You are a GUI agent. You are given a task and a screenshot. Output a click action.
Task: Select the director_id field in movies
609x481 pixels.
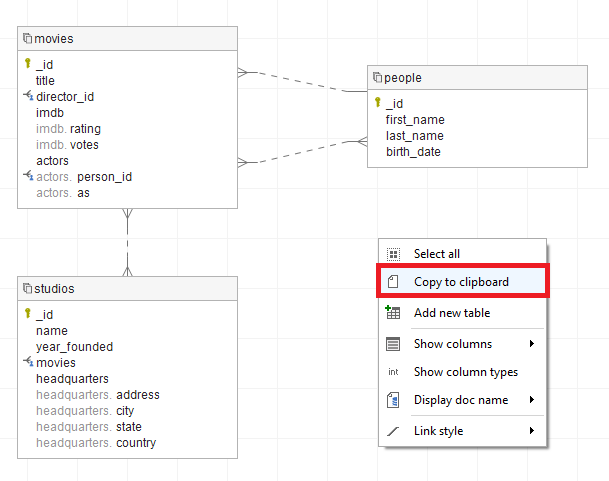pos(65,97)
